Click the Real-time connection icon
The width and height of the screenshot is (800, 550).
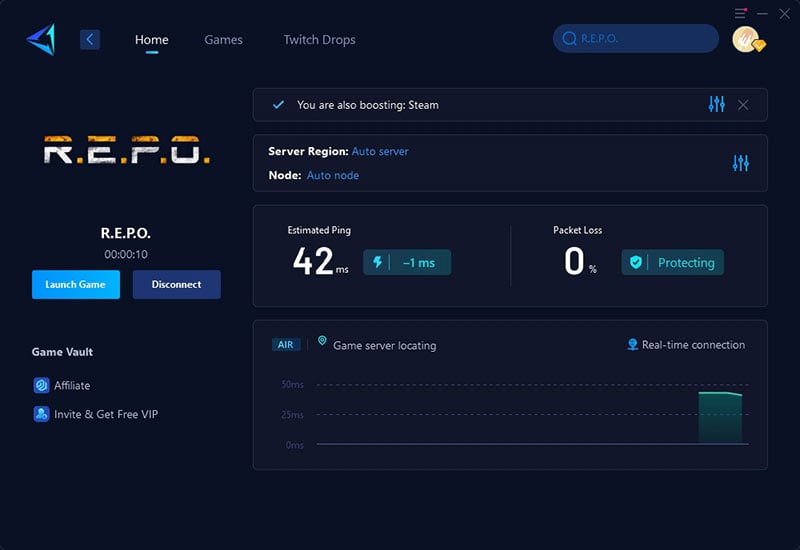click(x=632, y=345)
